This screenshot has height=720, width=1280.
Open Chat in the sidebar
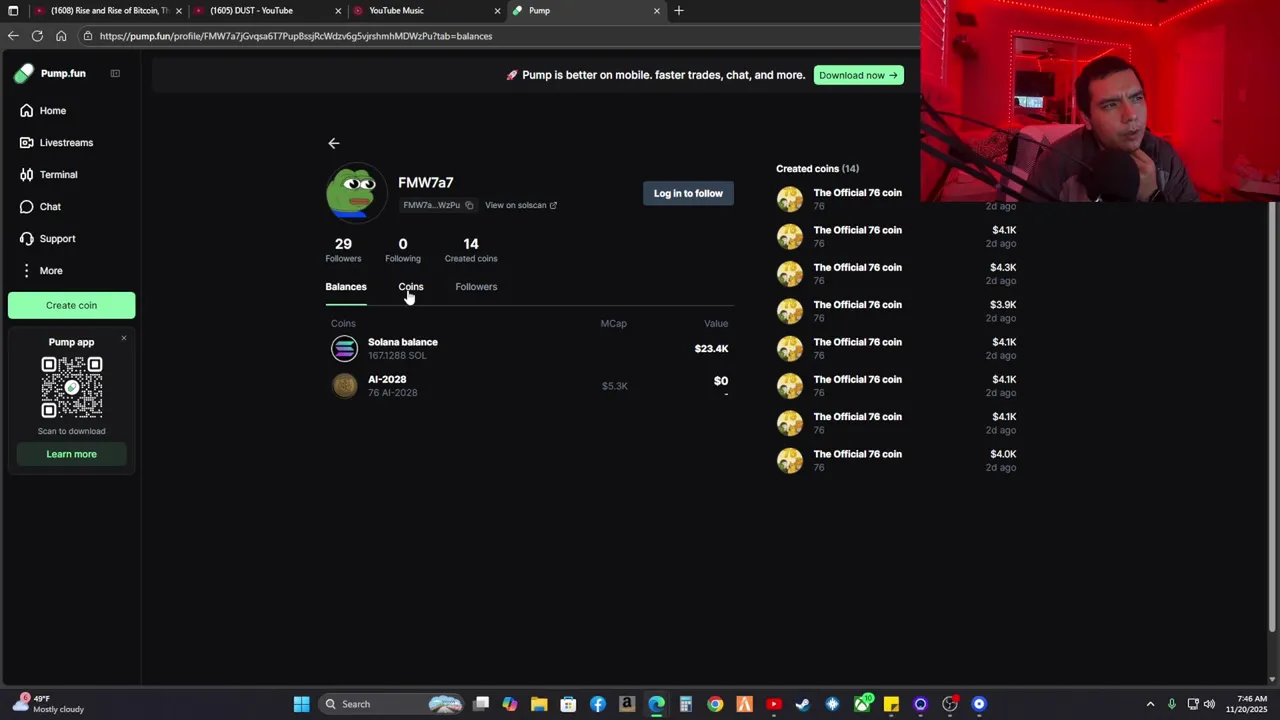(41, 207)
